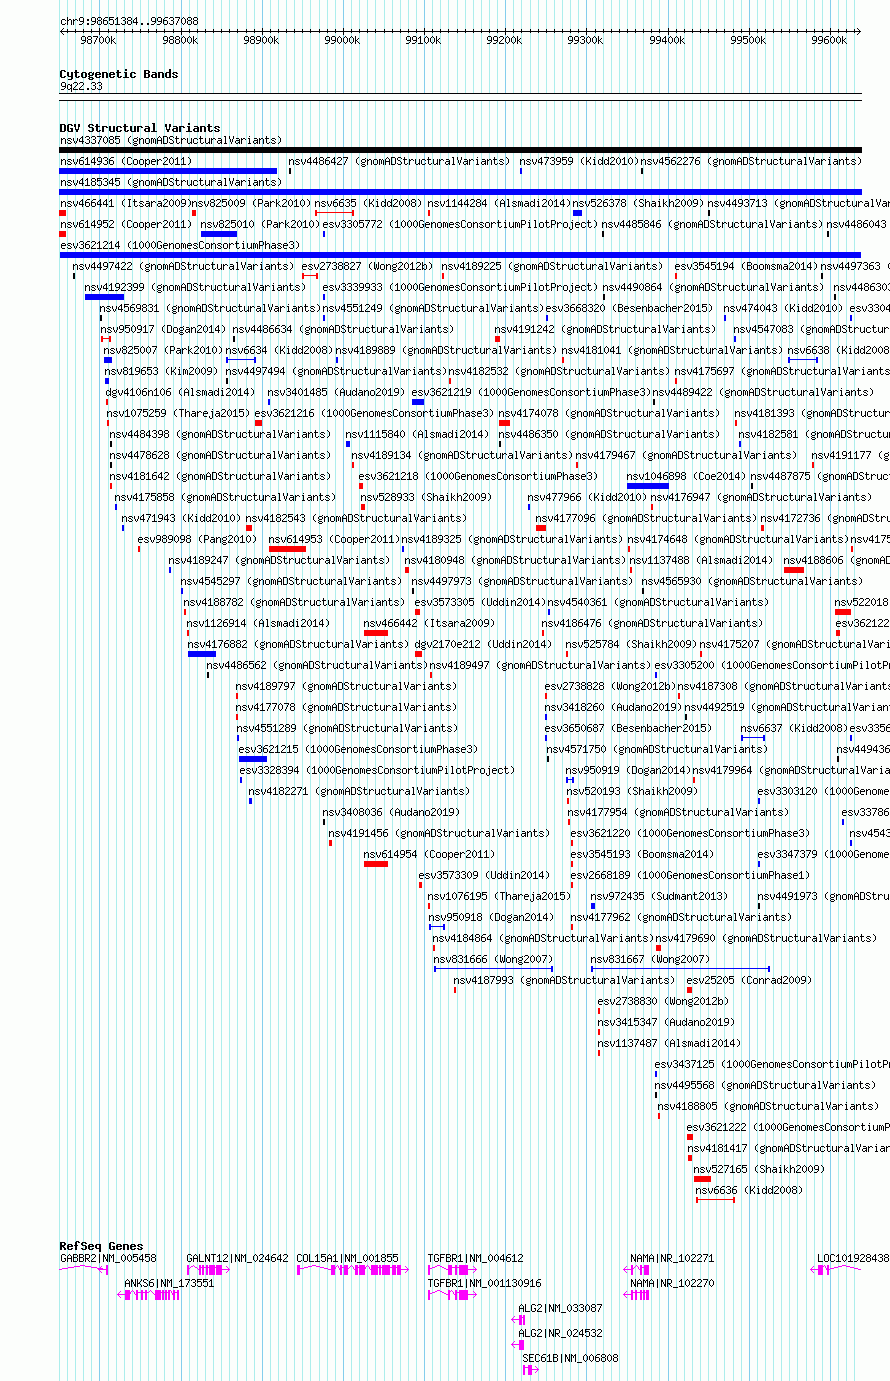Click the DGV Structural Variants track heading

pos(140,128)
